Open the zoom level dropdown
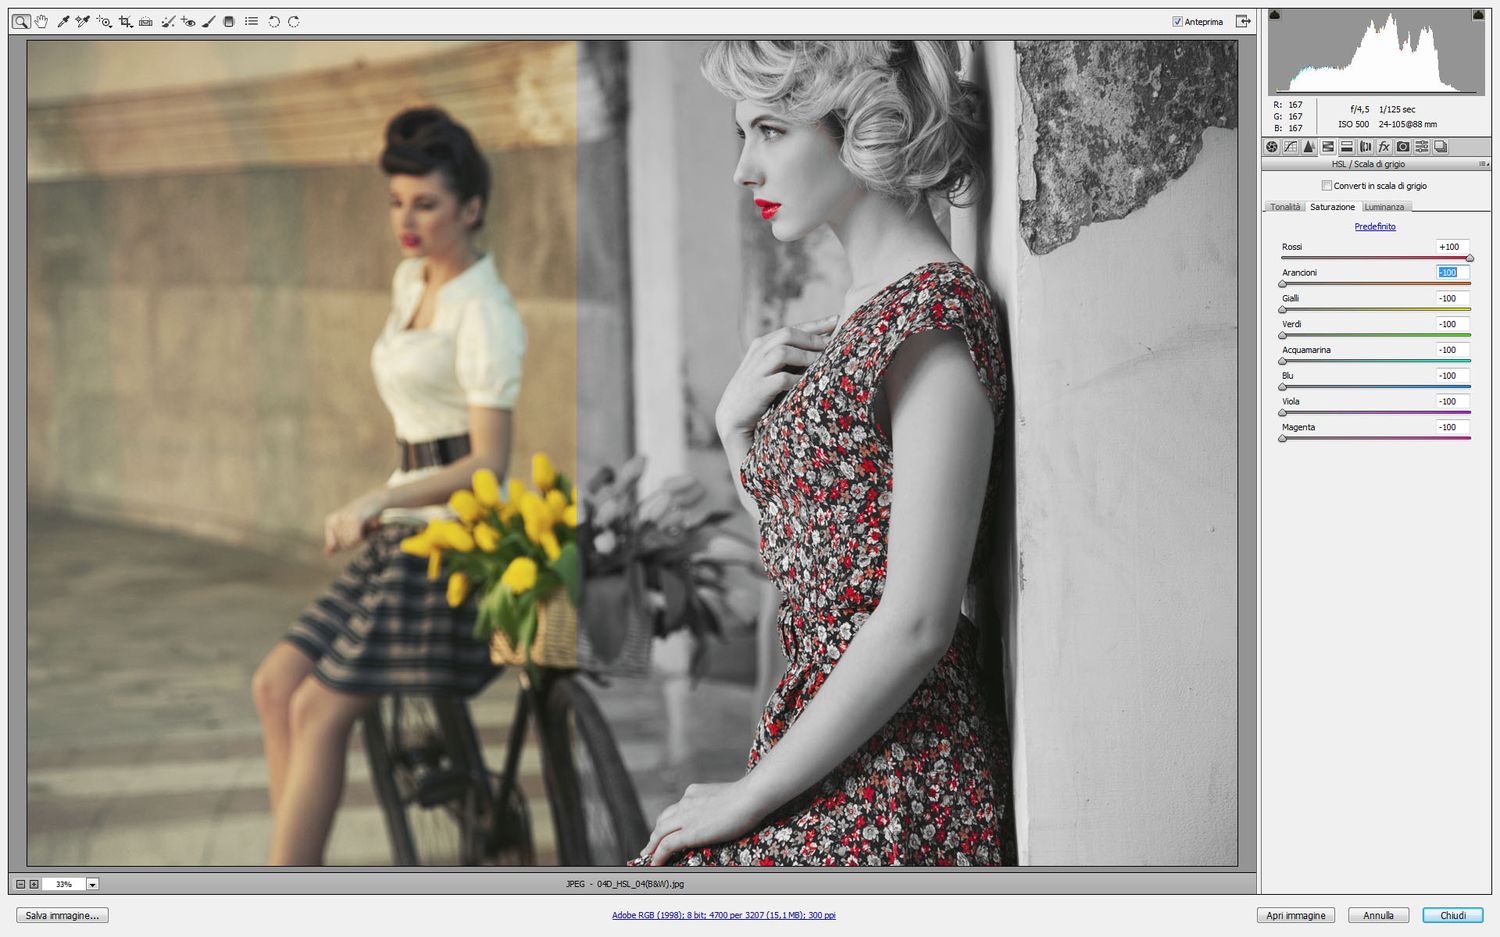Viewport: 1500px width, 937px height. pos(92,884)
